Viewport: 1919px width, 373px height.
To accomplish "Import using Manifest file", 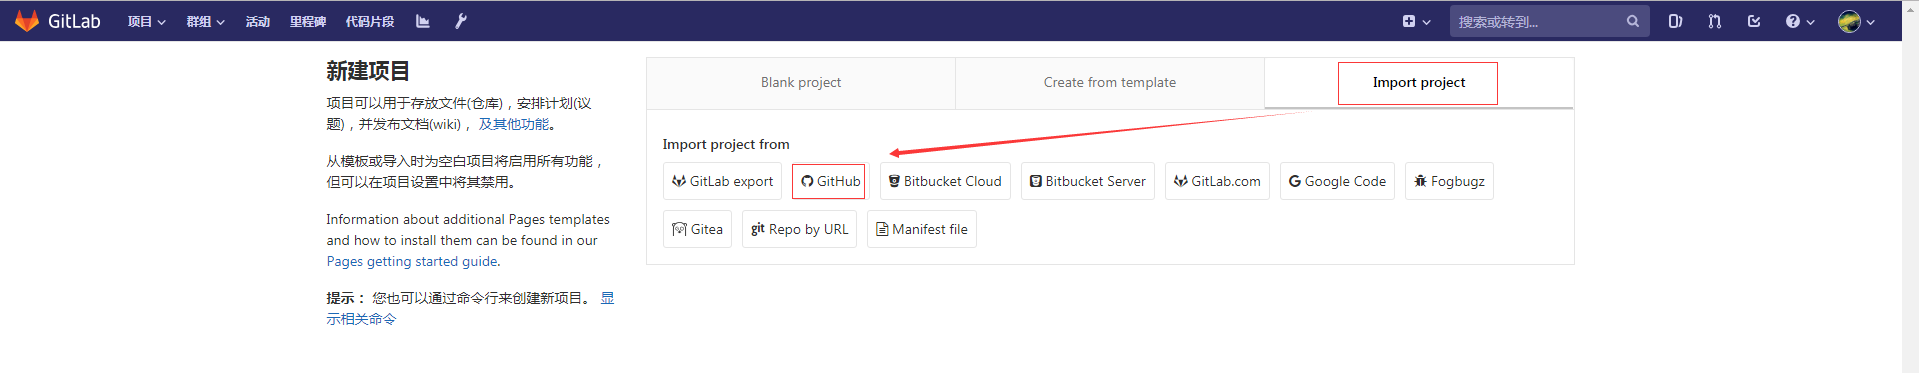I will tap(922, 229).
